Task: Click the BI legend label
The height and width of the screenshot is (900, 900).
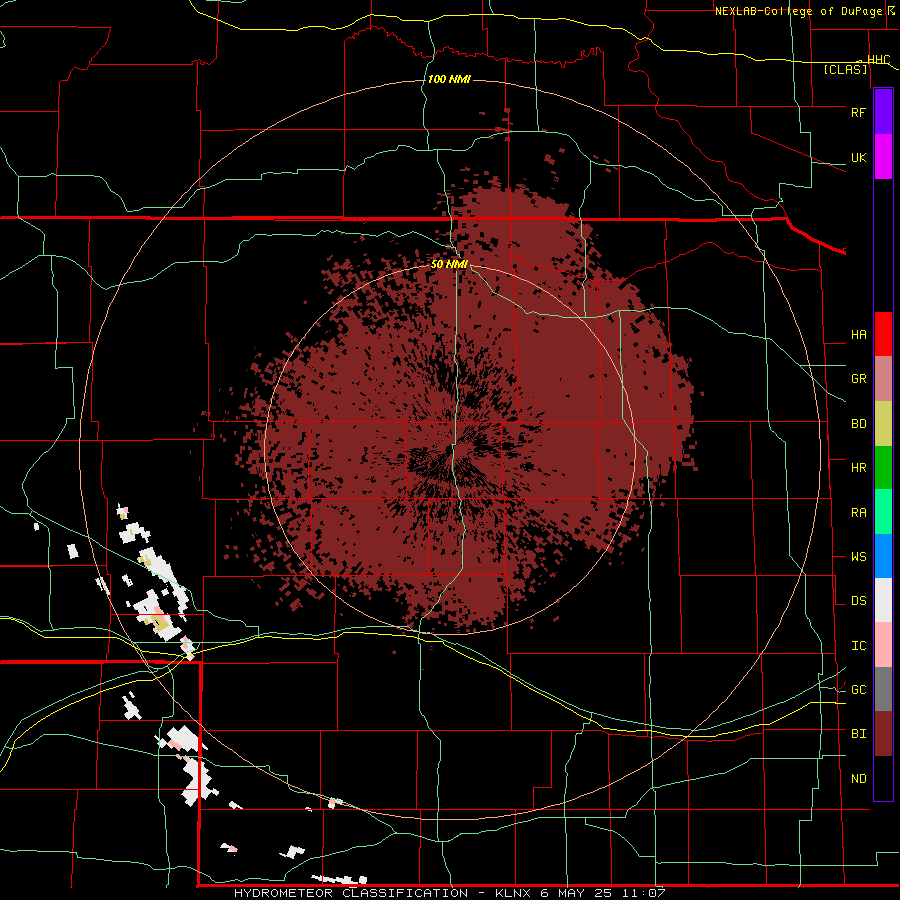Action: coord(858,734)
